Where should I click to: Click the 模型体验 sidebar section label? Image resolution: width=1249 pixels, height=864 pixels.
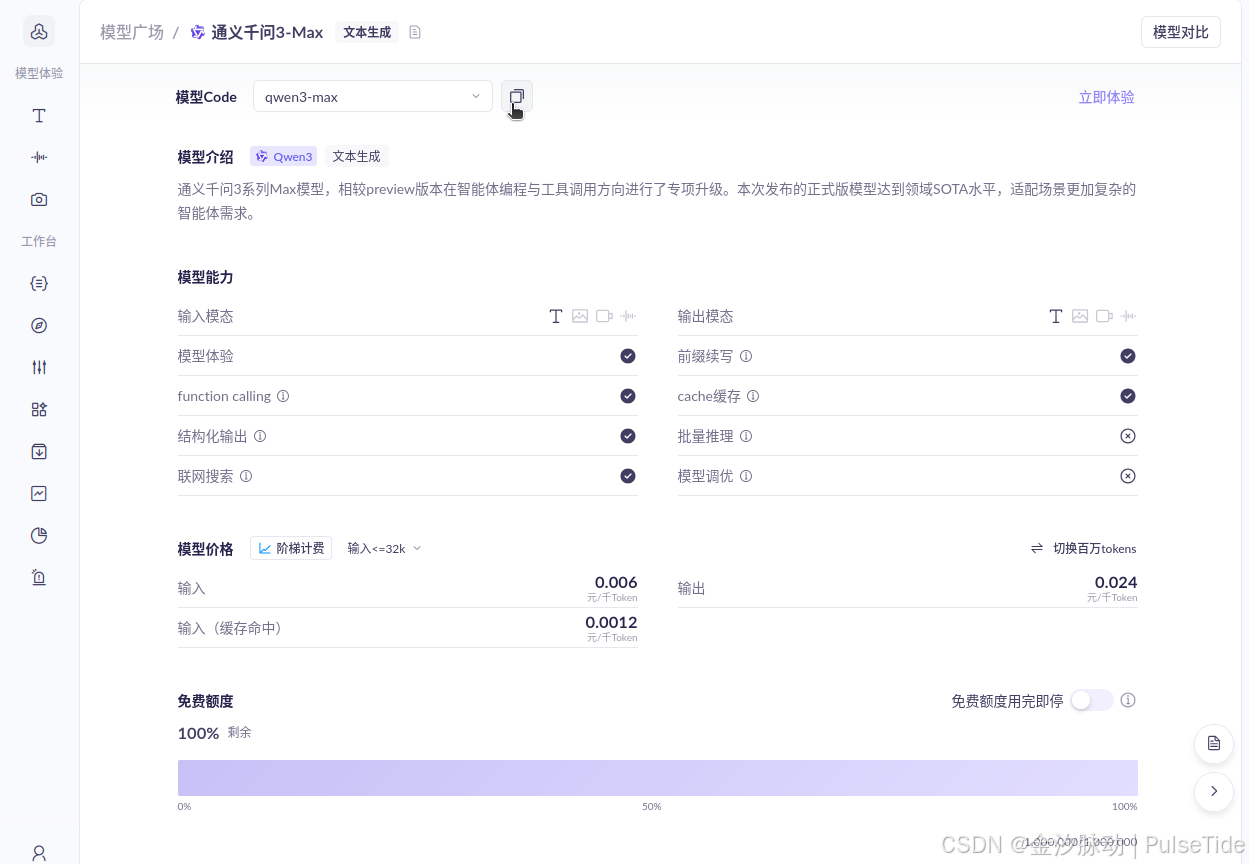click(39, 73)
